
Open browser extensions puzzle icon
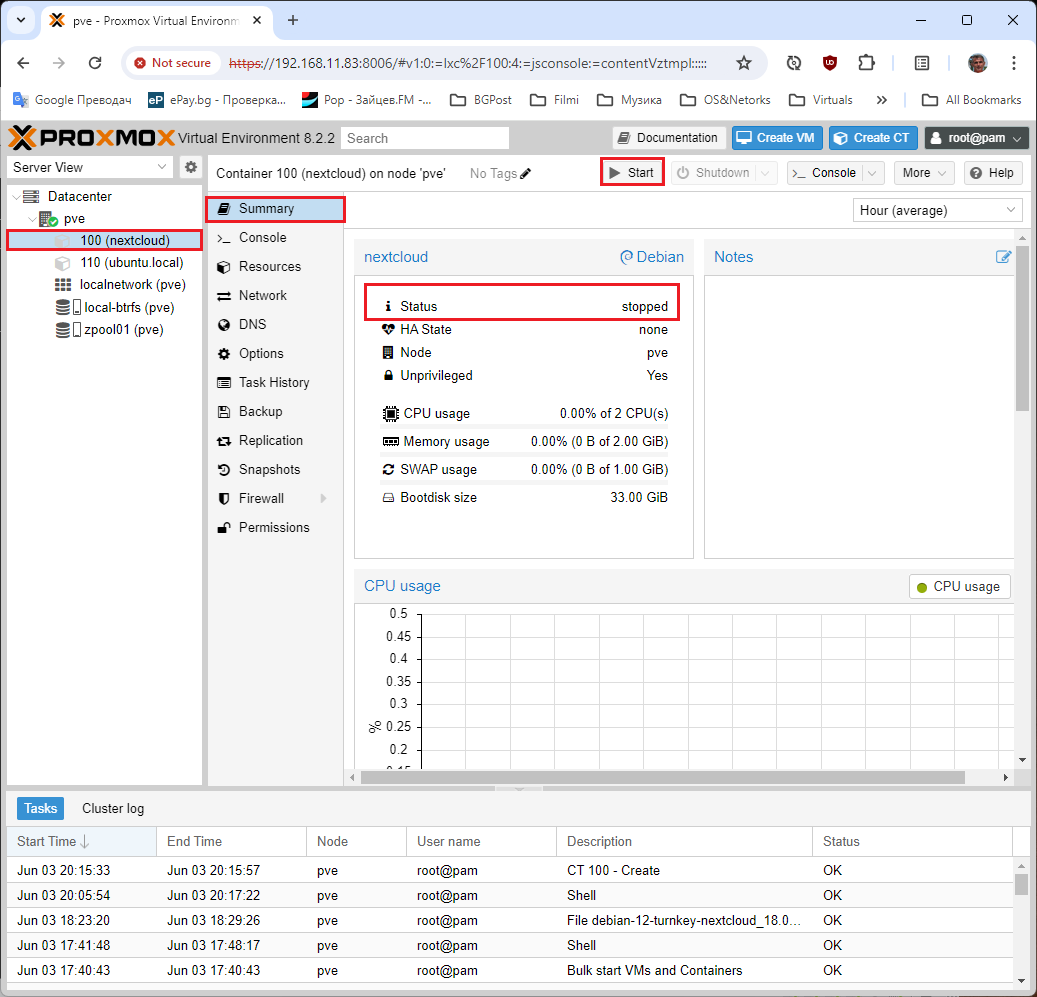click(x=866, y=63)
